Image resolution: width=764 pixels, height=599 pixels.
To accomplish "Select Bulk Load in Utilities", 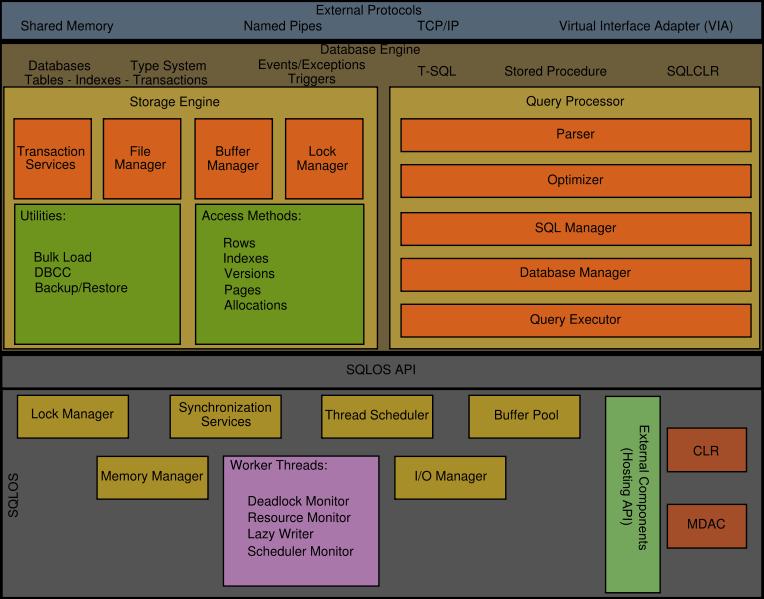I will point(62,257).
